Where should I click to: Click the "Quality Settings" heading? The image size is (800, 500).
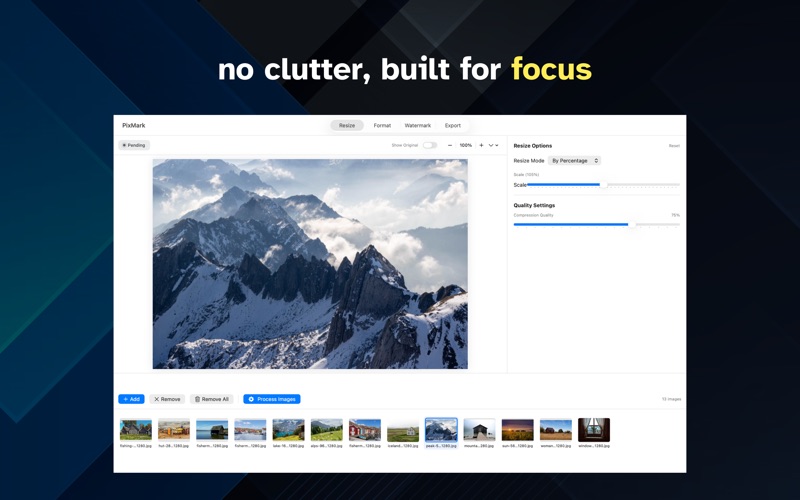534,205
